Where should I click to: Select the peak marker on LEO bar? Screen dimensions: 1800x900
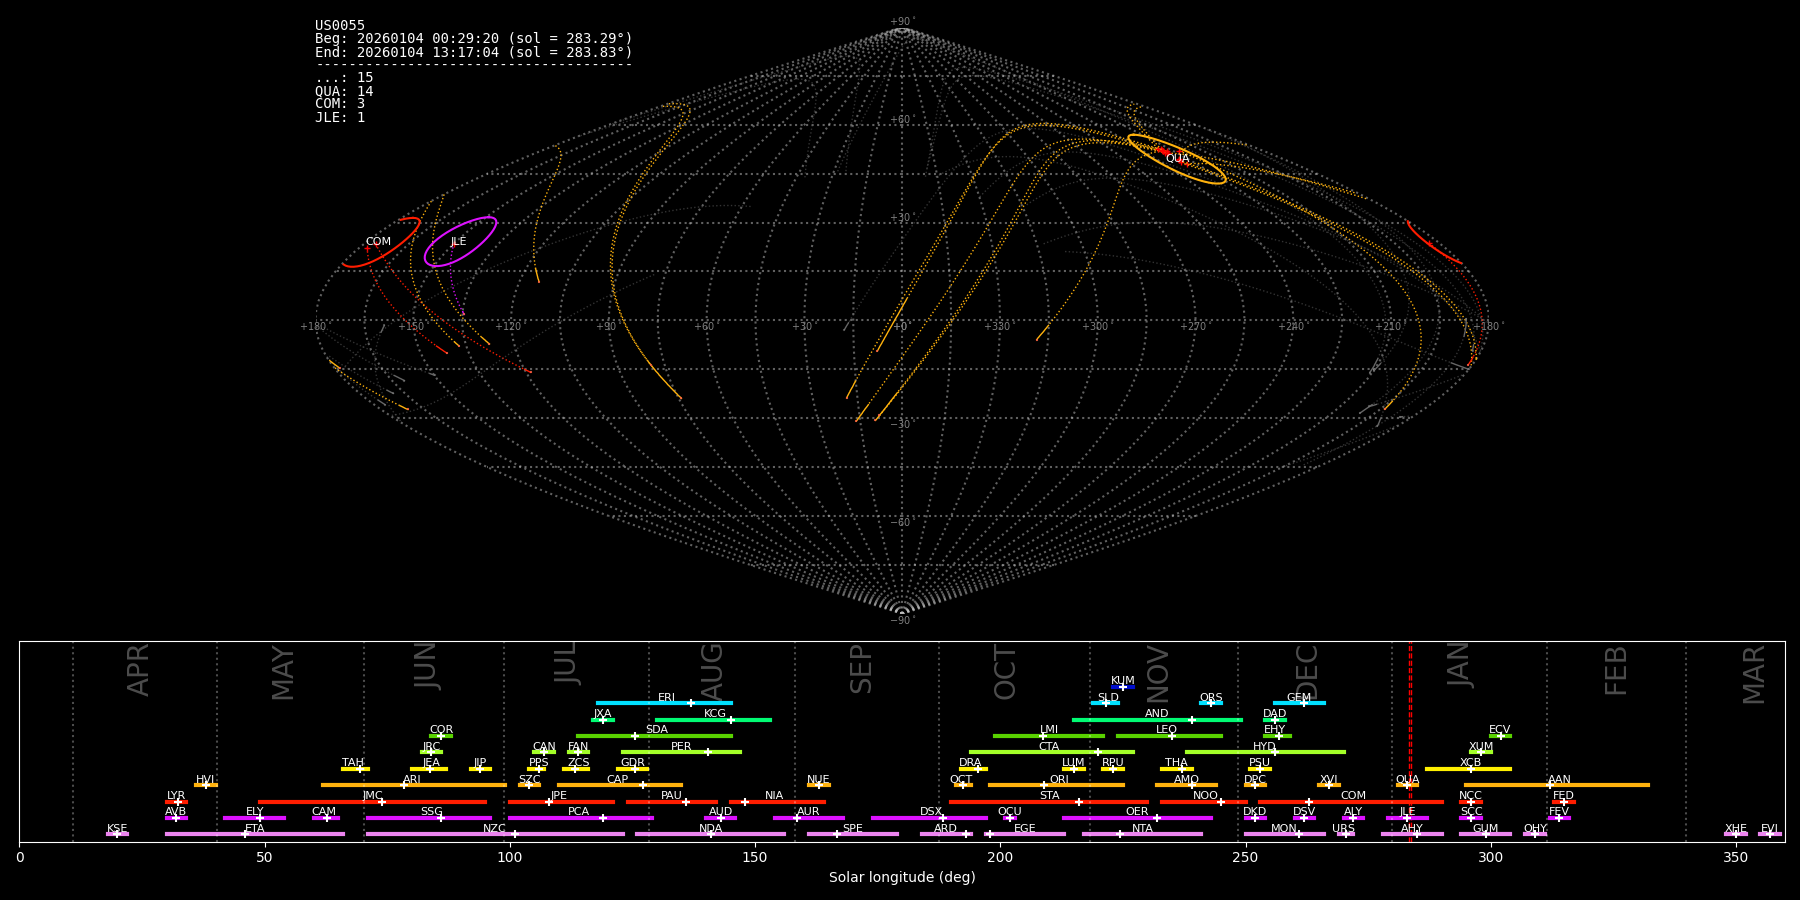coord(1172,736)
